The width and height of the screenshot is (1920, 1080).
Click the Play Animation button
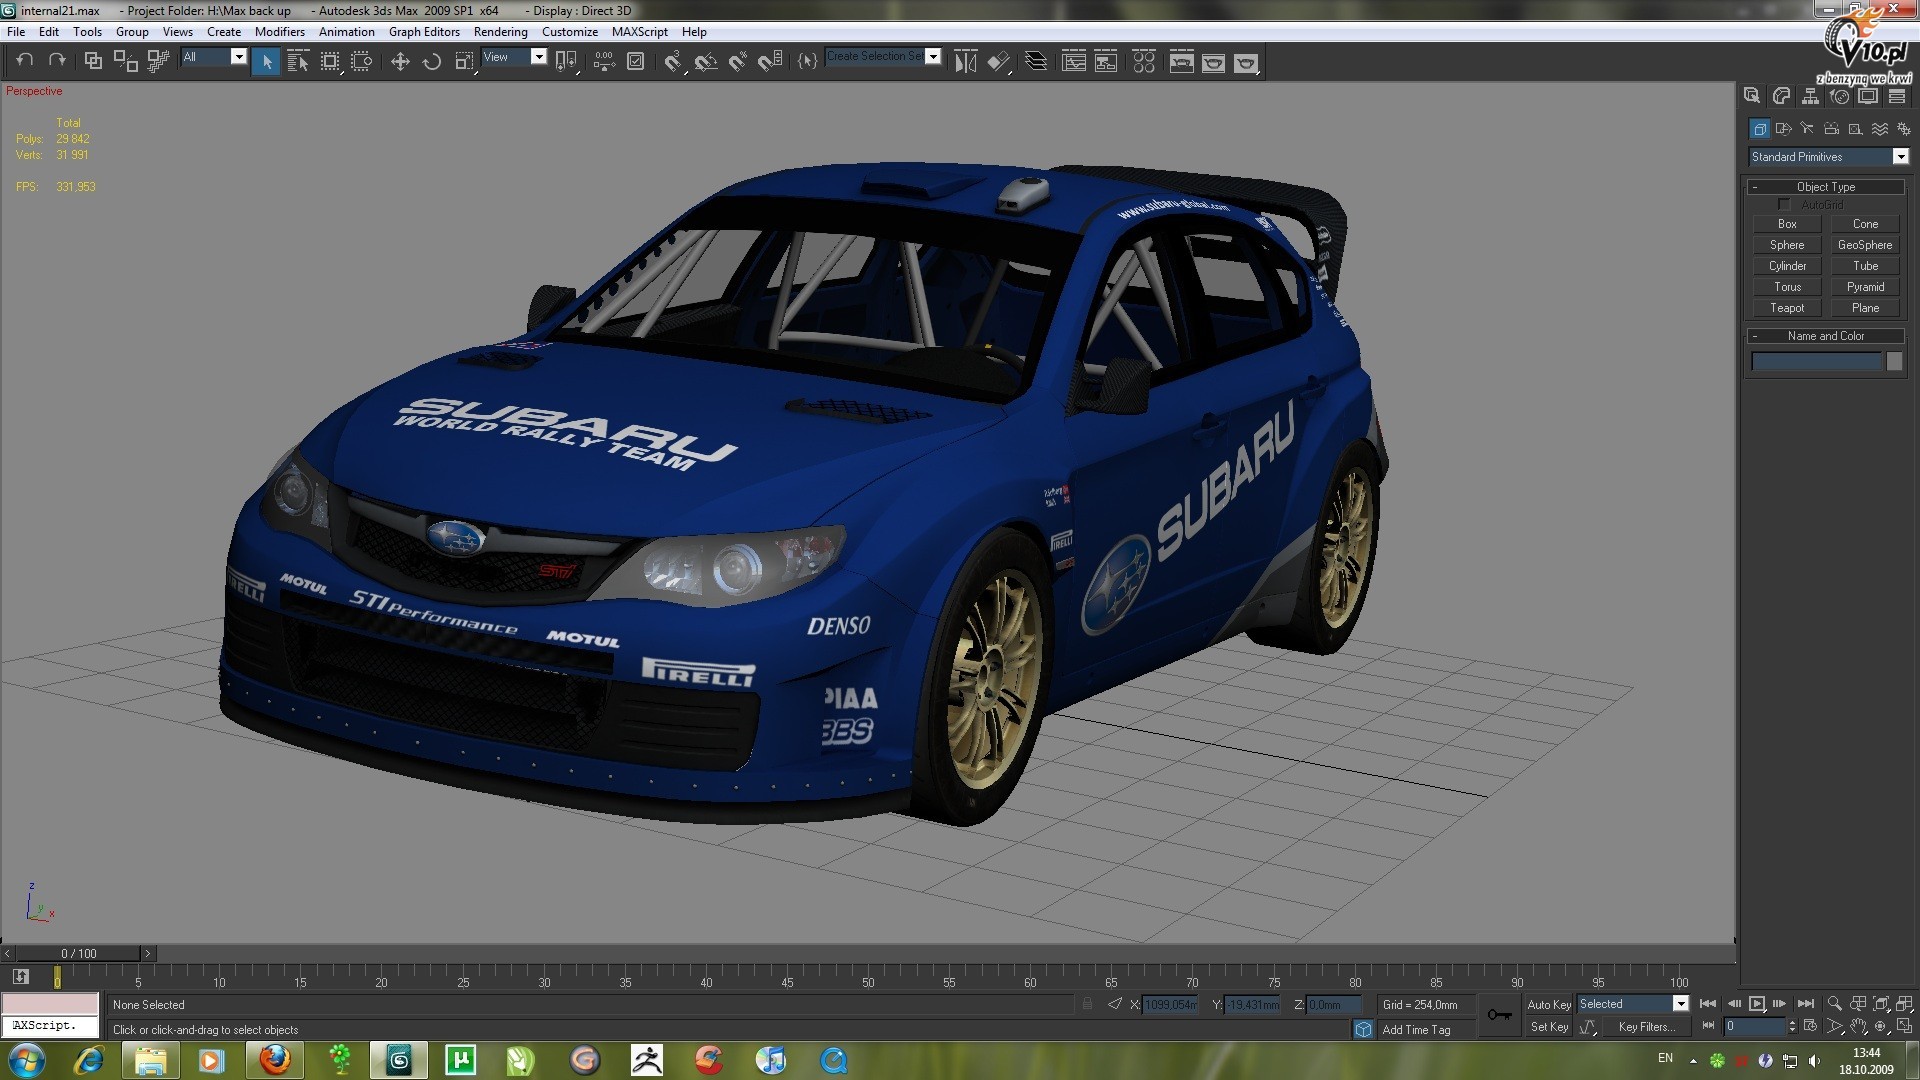click(1756, 1003)
